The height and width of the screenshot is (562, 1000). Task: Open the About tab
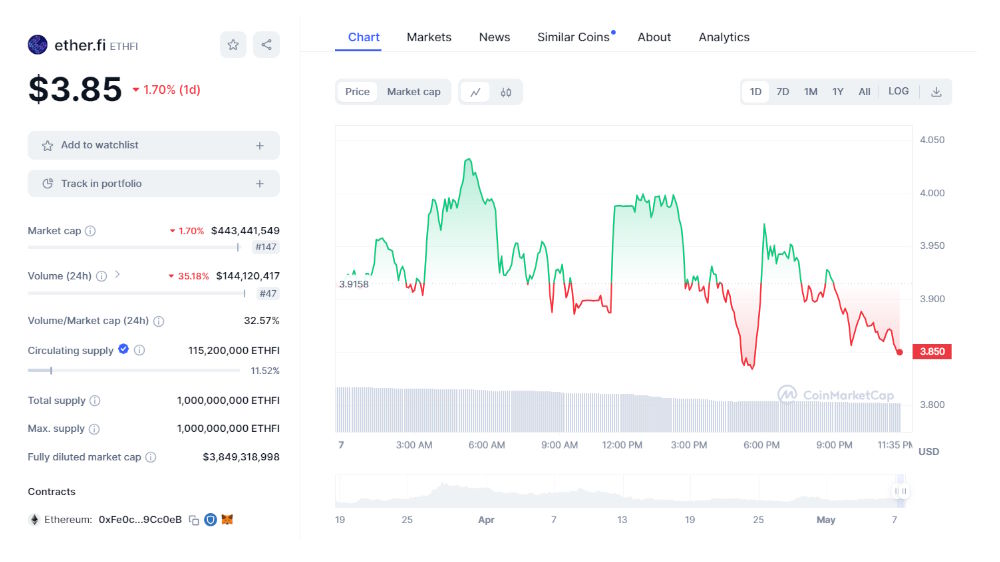654,37
